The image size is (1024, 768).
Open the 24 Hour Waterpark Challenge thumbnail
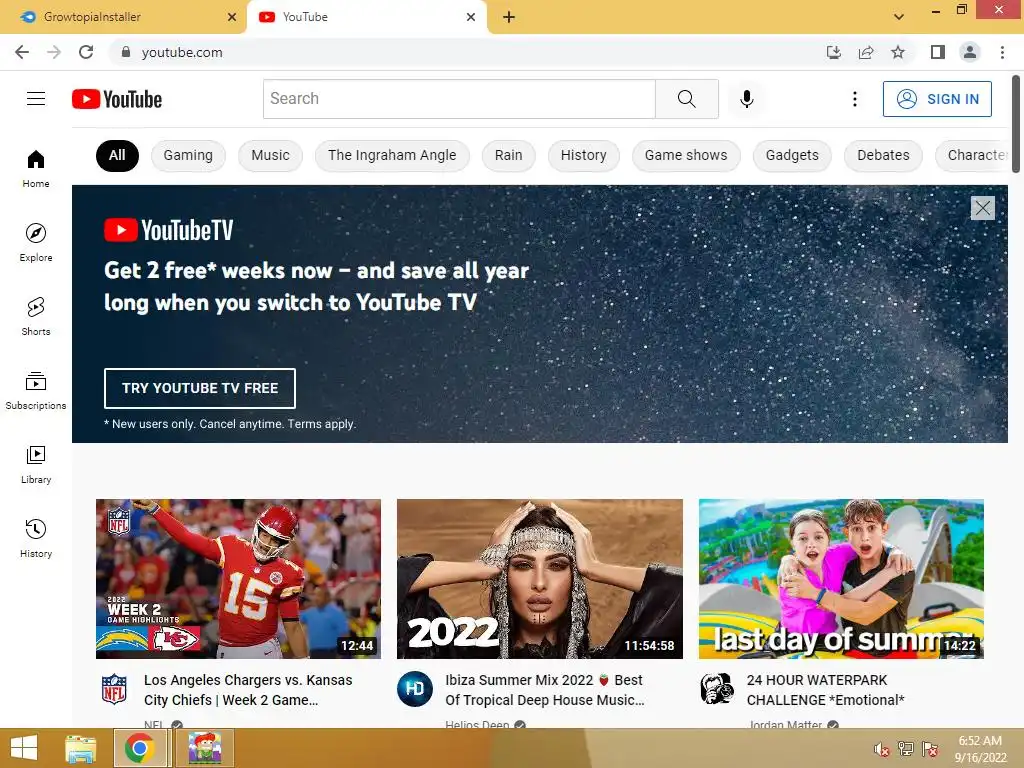pos(841,579)
